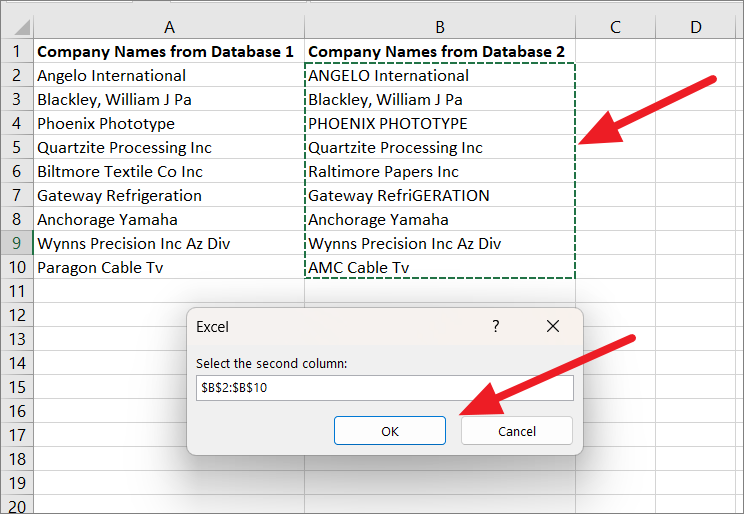This screenshot has width=744, height=514.
Task: Select cell 'Anchorage Yamaha' in column A
Action: click(x=169, y=219)
